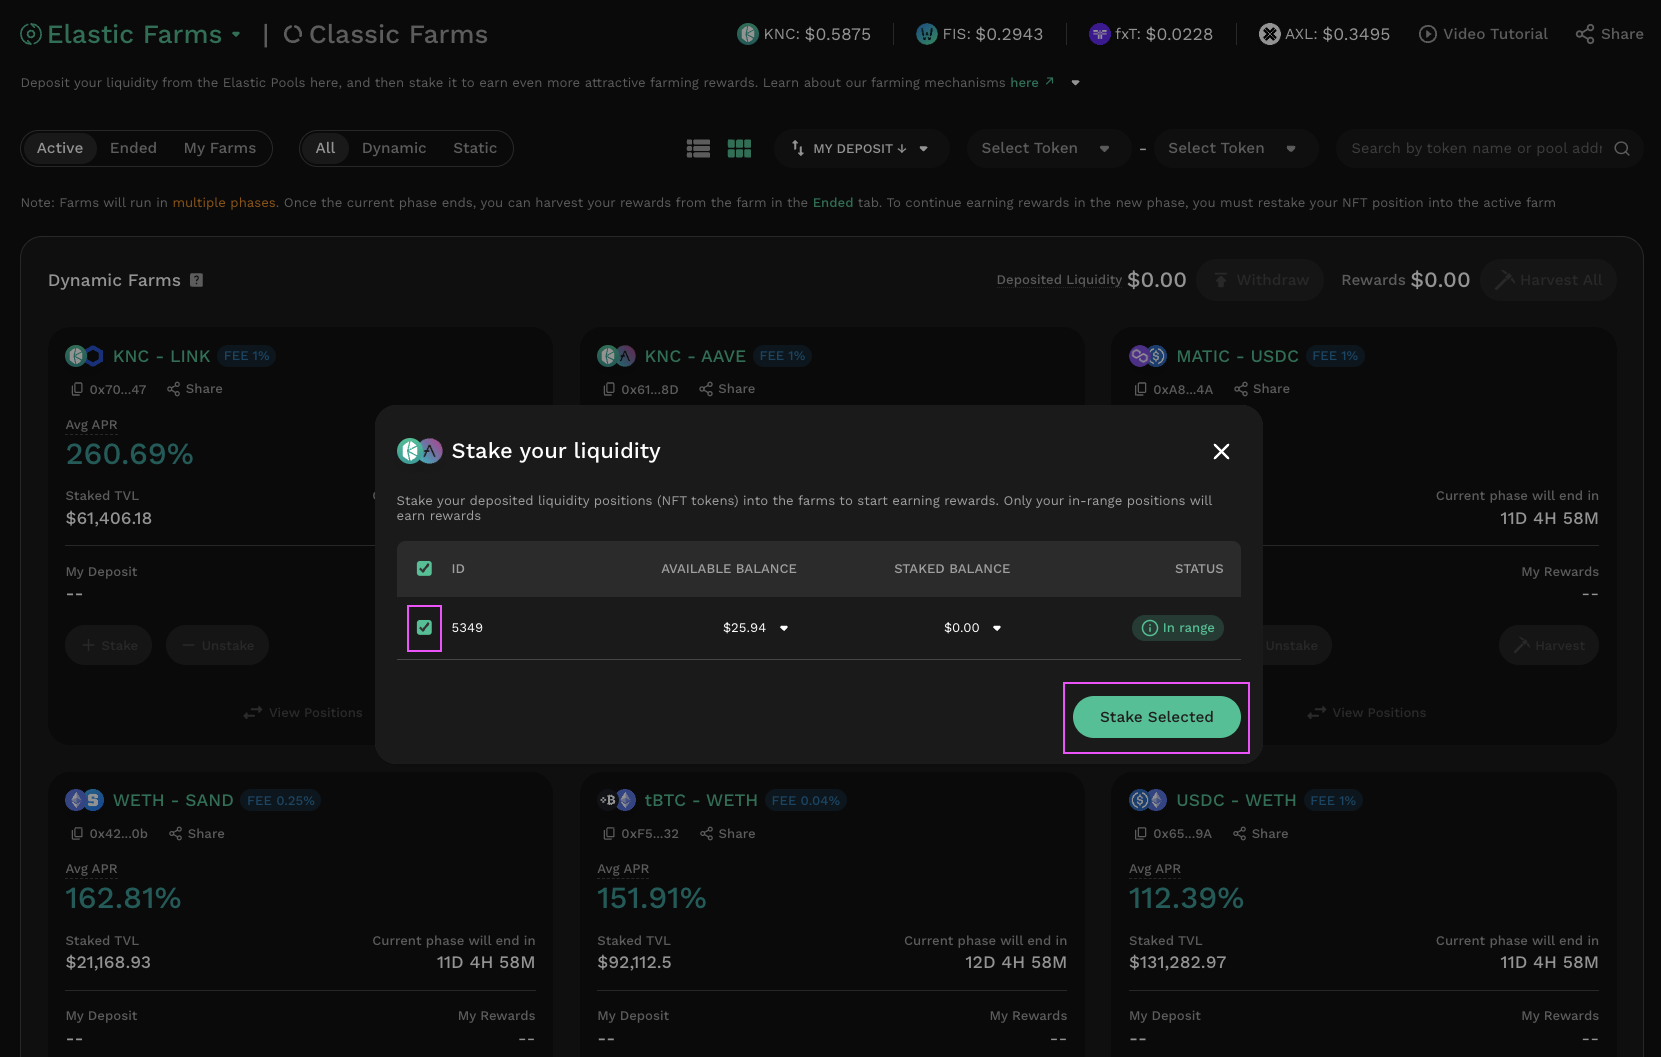
Task: Share the WETH - SAND farm
Action: [x=197, y=833]
